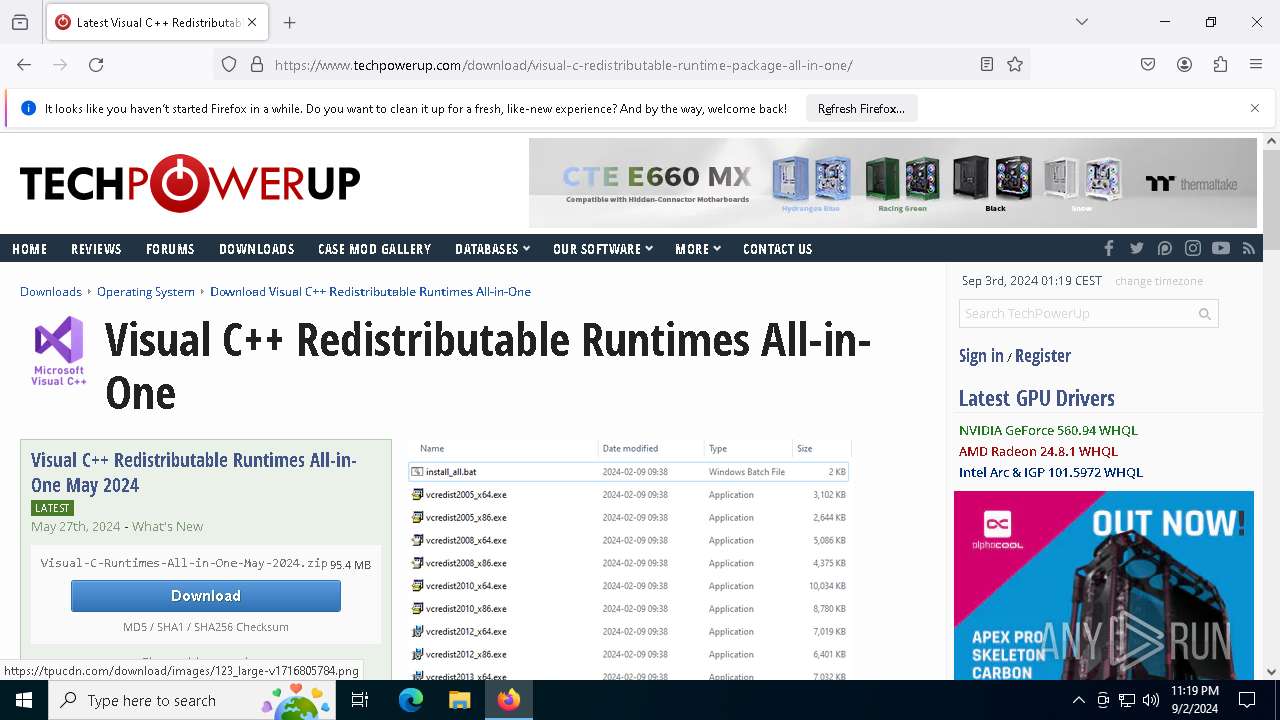Expand the DATABASES dropdown menu
This screenshot has width=1280, height=720.
492,249
